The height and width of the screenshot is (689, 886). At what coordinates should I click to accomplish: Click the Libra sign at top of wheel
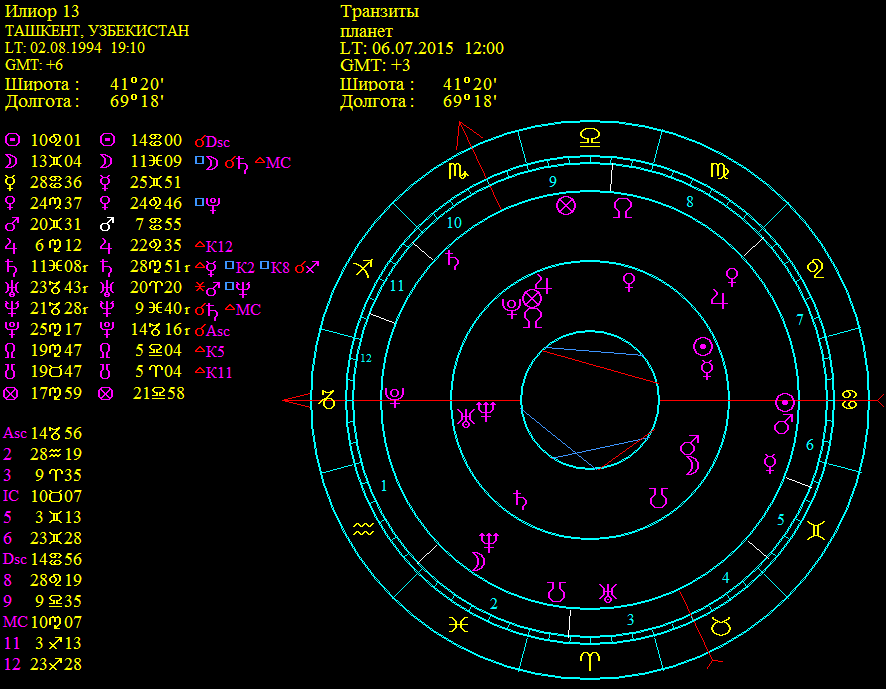[x=590, y=138]
